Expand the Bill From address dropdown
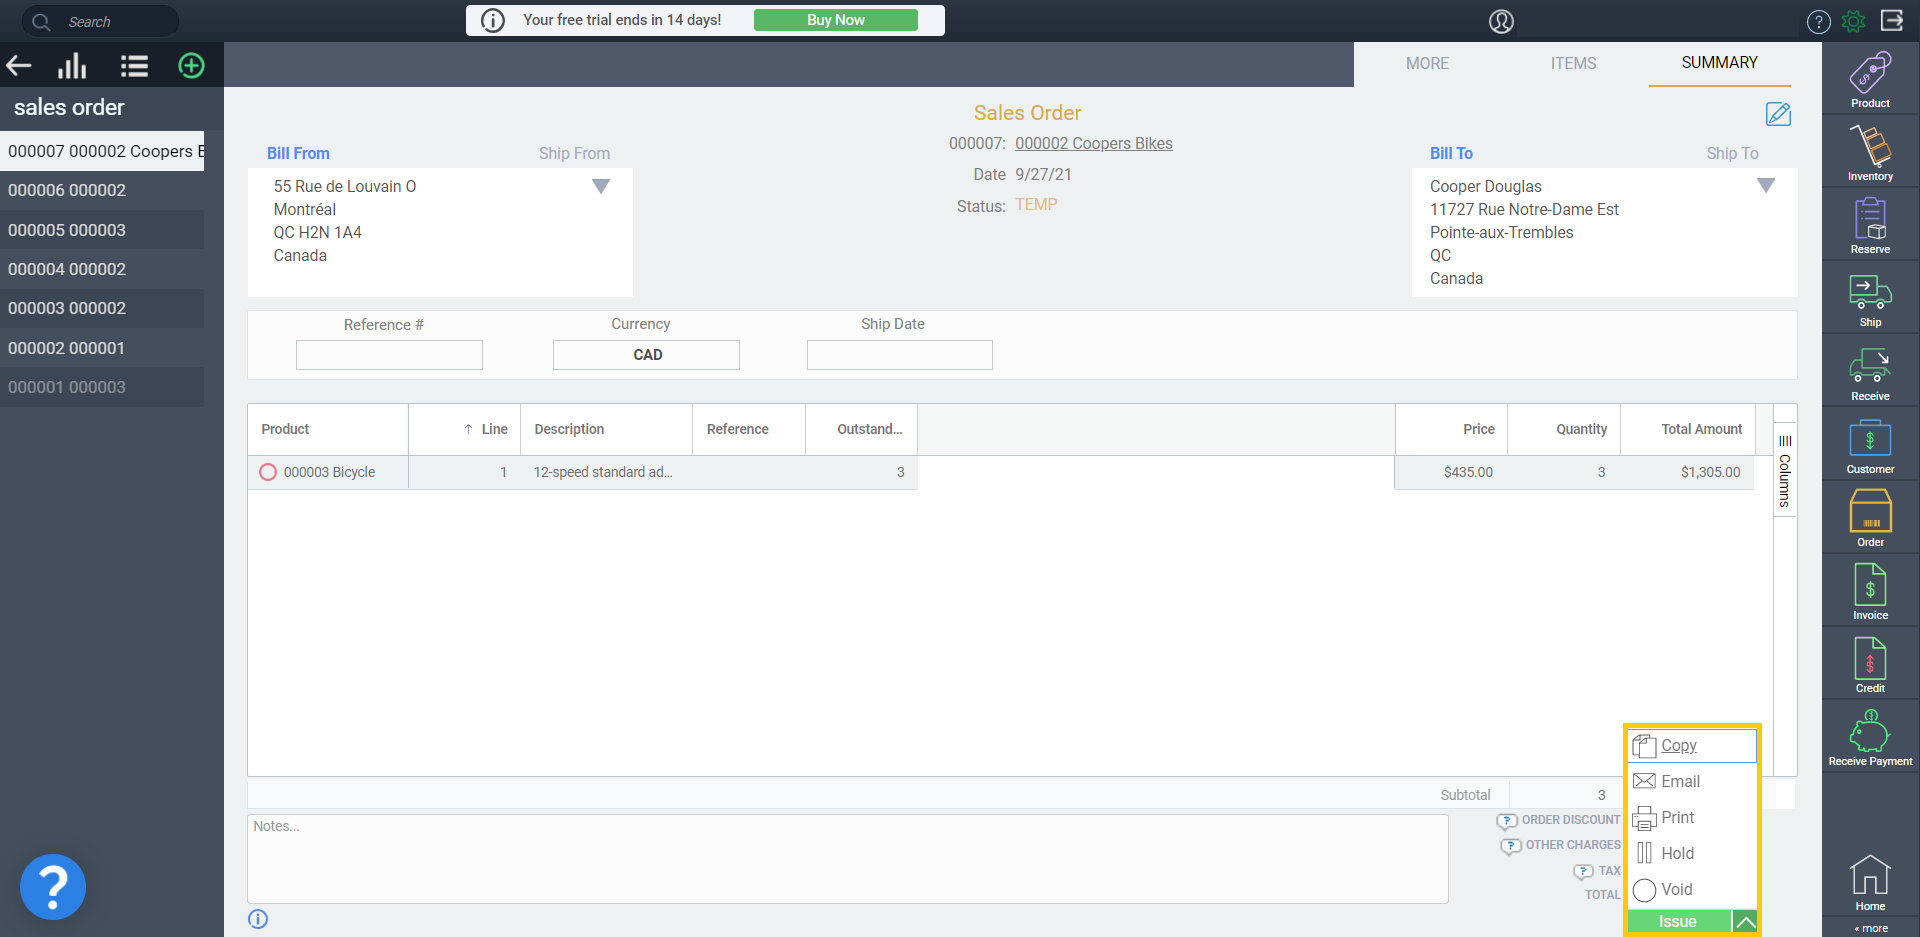 click(601, 186)
